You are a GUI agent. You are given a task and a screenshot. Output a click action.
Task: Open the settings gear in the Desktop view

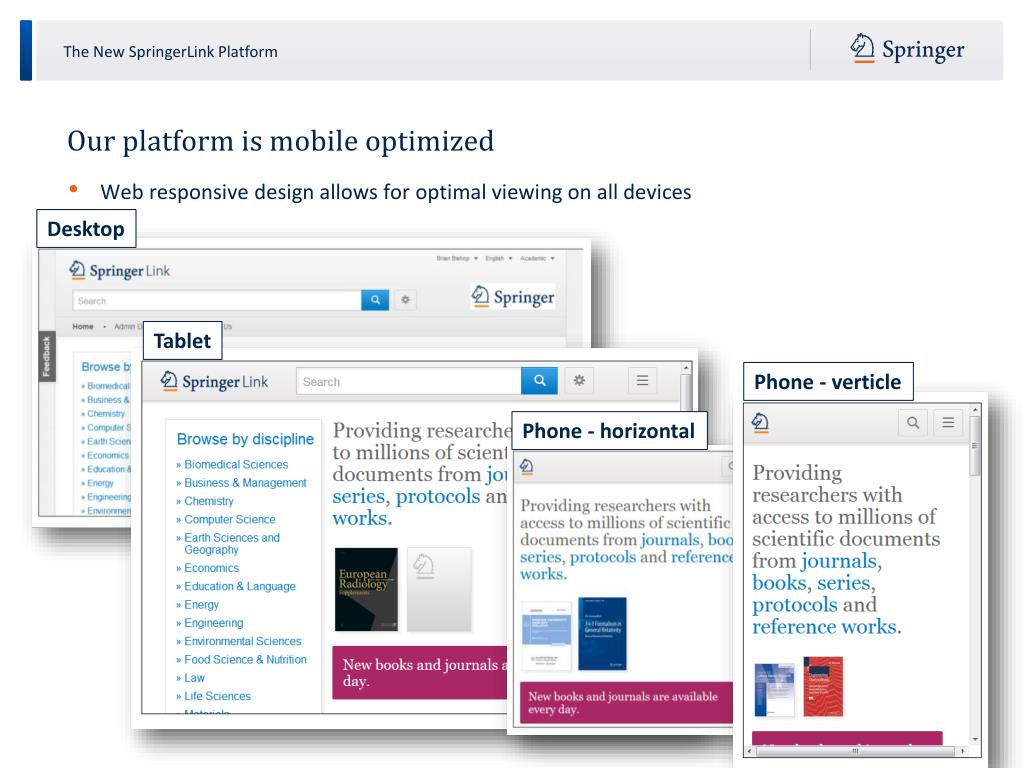406,300
